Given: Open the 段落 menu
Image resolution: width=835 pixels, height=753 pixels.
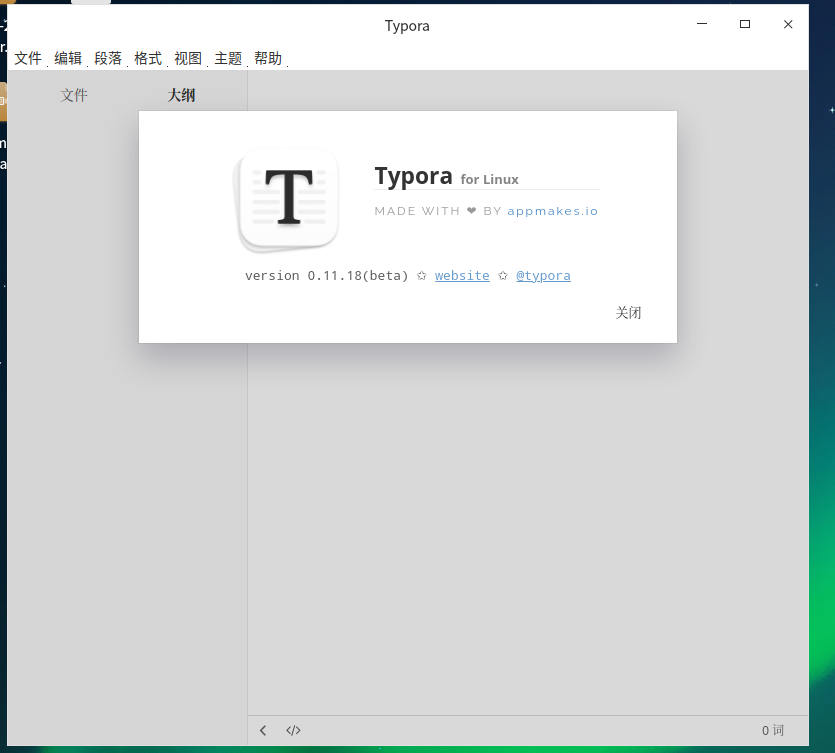Looking at the screenshot, I should click(108, 59).
